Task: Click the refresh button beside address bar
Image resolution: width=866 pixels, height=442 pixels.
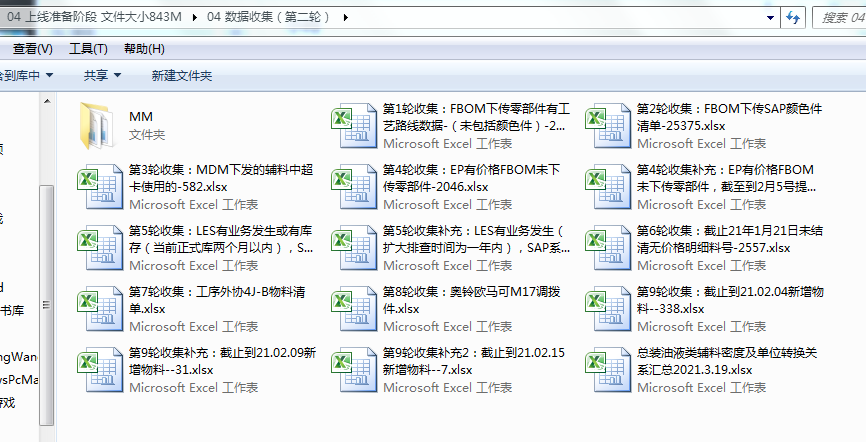Action: 793,17
